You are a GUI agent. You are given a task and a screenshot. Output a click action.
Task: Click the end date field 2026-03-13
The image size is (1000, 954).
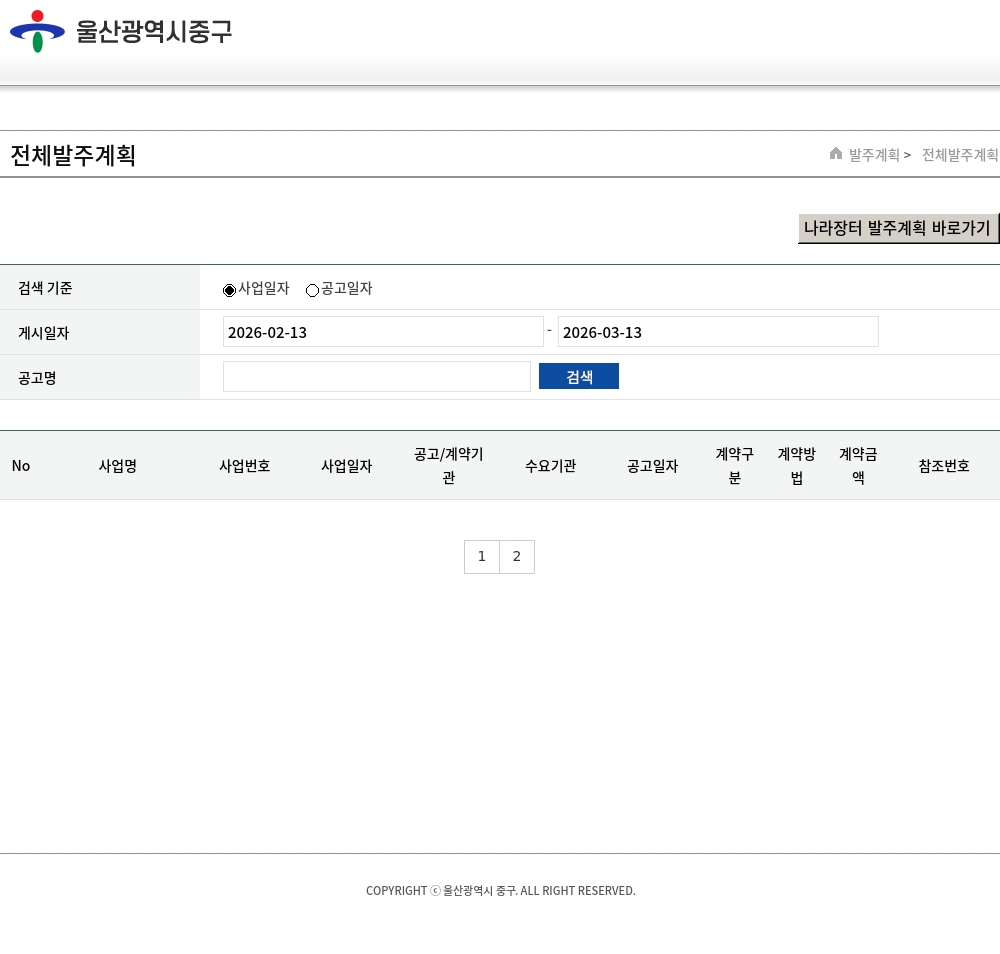point(718,332)
